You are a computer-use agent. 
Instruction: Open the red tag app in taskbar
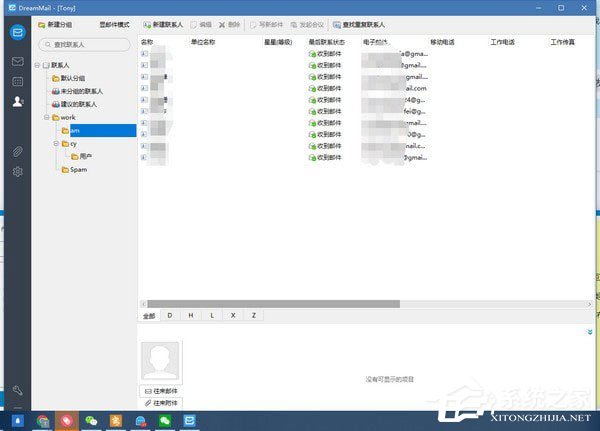(x=67, y=421)
